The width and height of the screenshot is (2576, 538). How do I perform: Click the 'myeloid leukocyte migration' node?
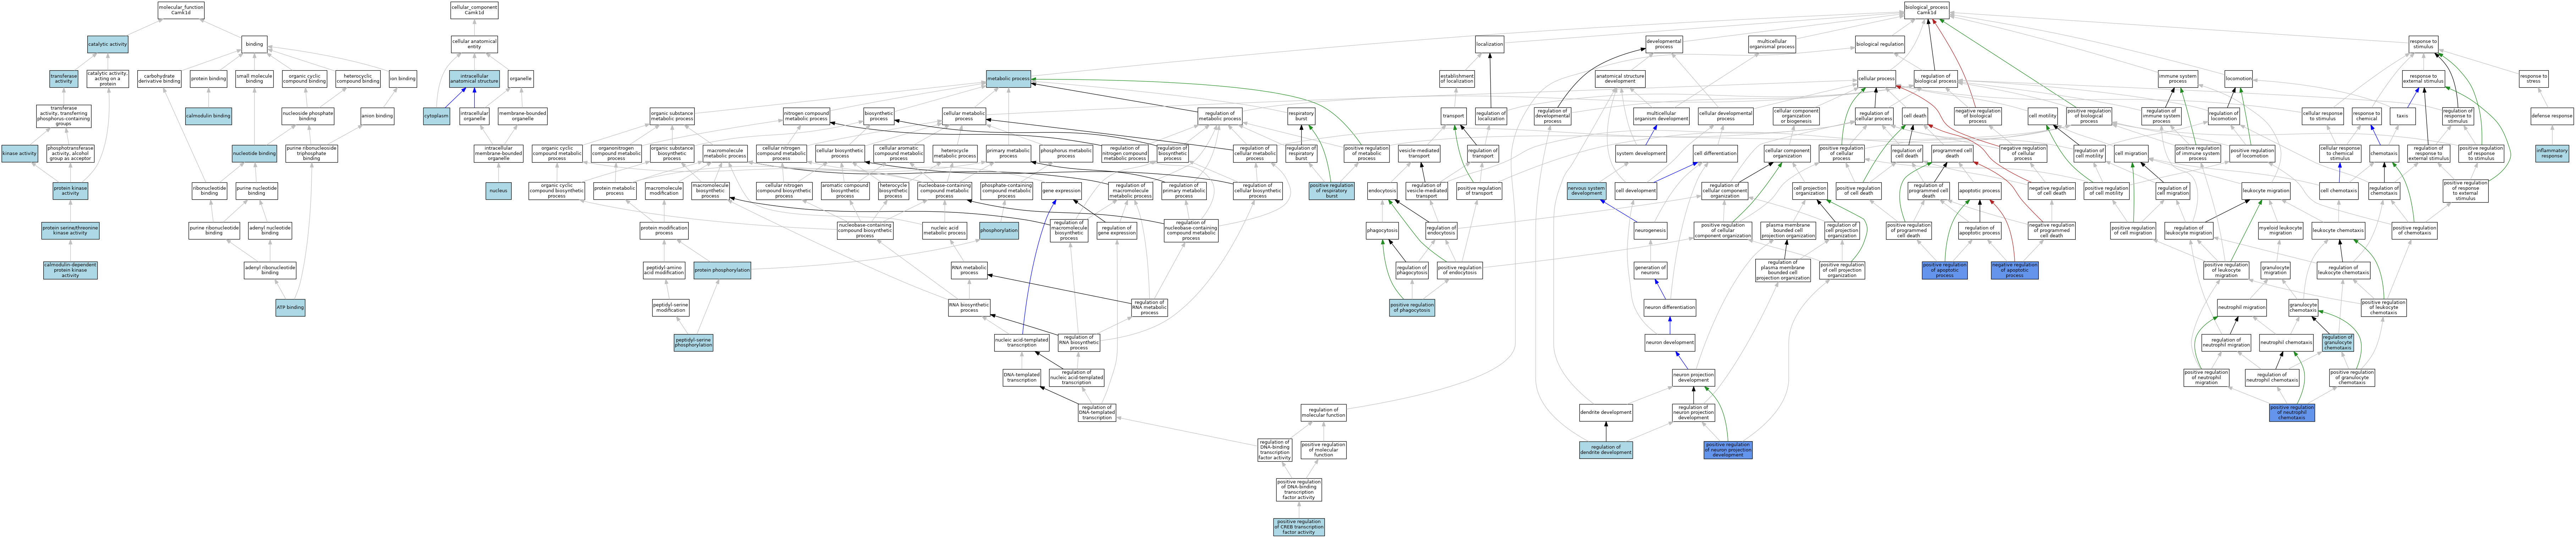tap(2280, 230)
